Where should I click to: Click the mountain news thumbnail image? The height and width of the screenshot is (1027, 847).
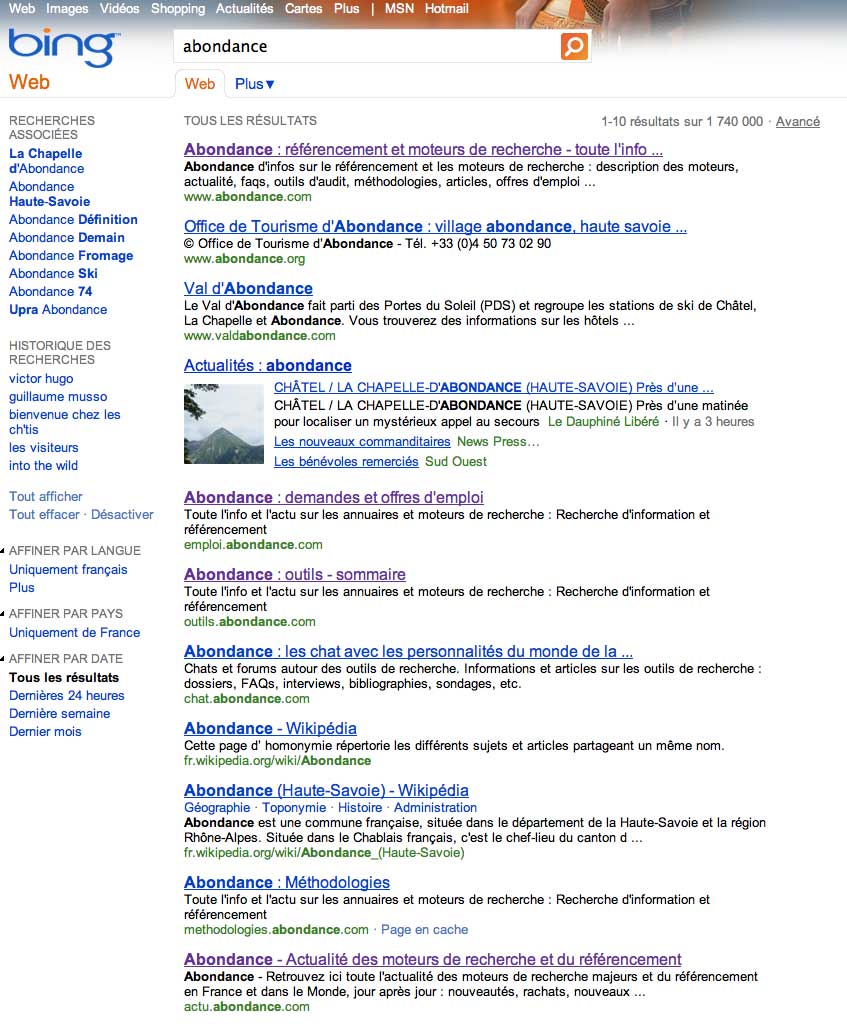tap(224, 424)
